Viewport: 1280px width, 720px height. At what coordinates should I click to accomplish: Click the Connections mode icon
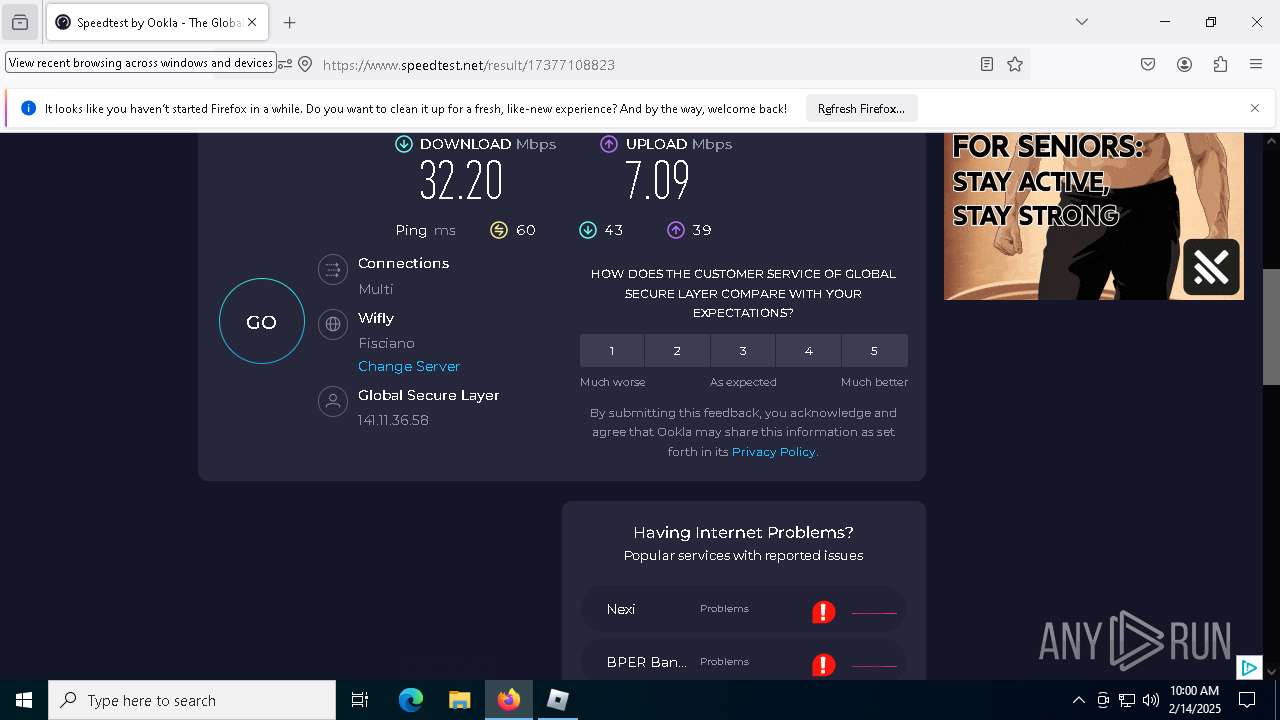[x=333, y=269]
